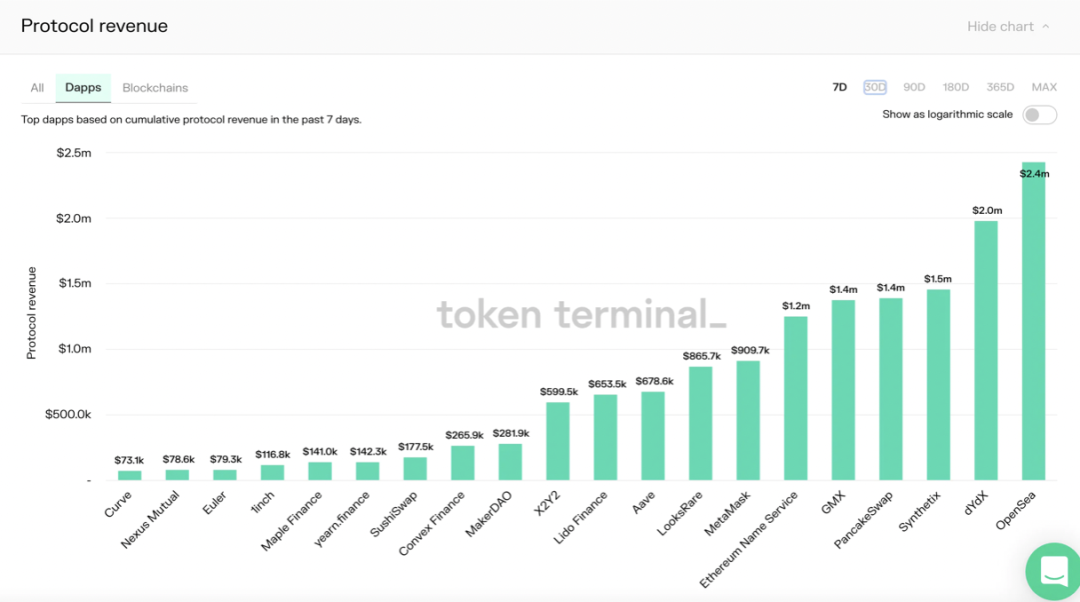
Task: Click the $653.5k value label
Action: (x=607, y=384)
